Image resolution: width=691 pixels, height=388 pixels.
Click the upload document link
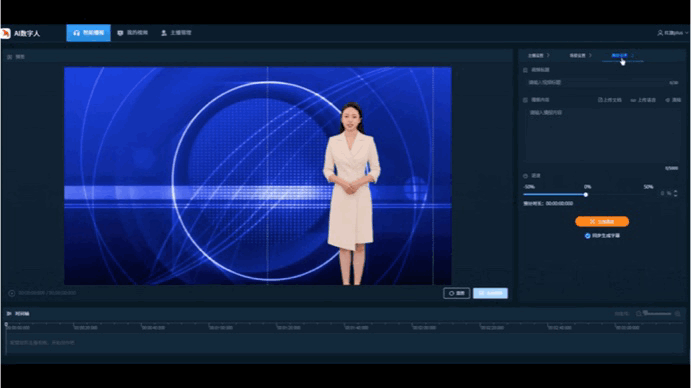609,100
